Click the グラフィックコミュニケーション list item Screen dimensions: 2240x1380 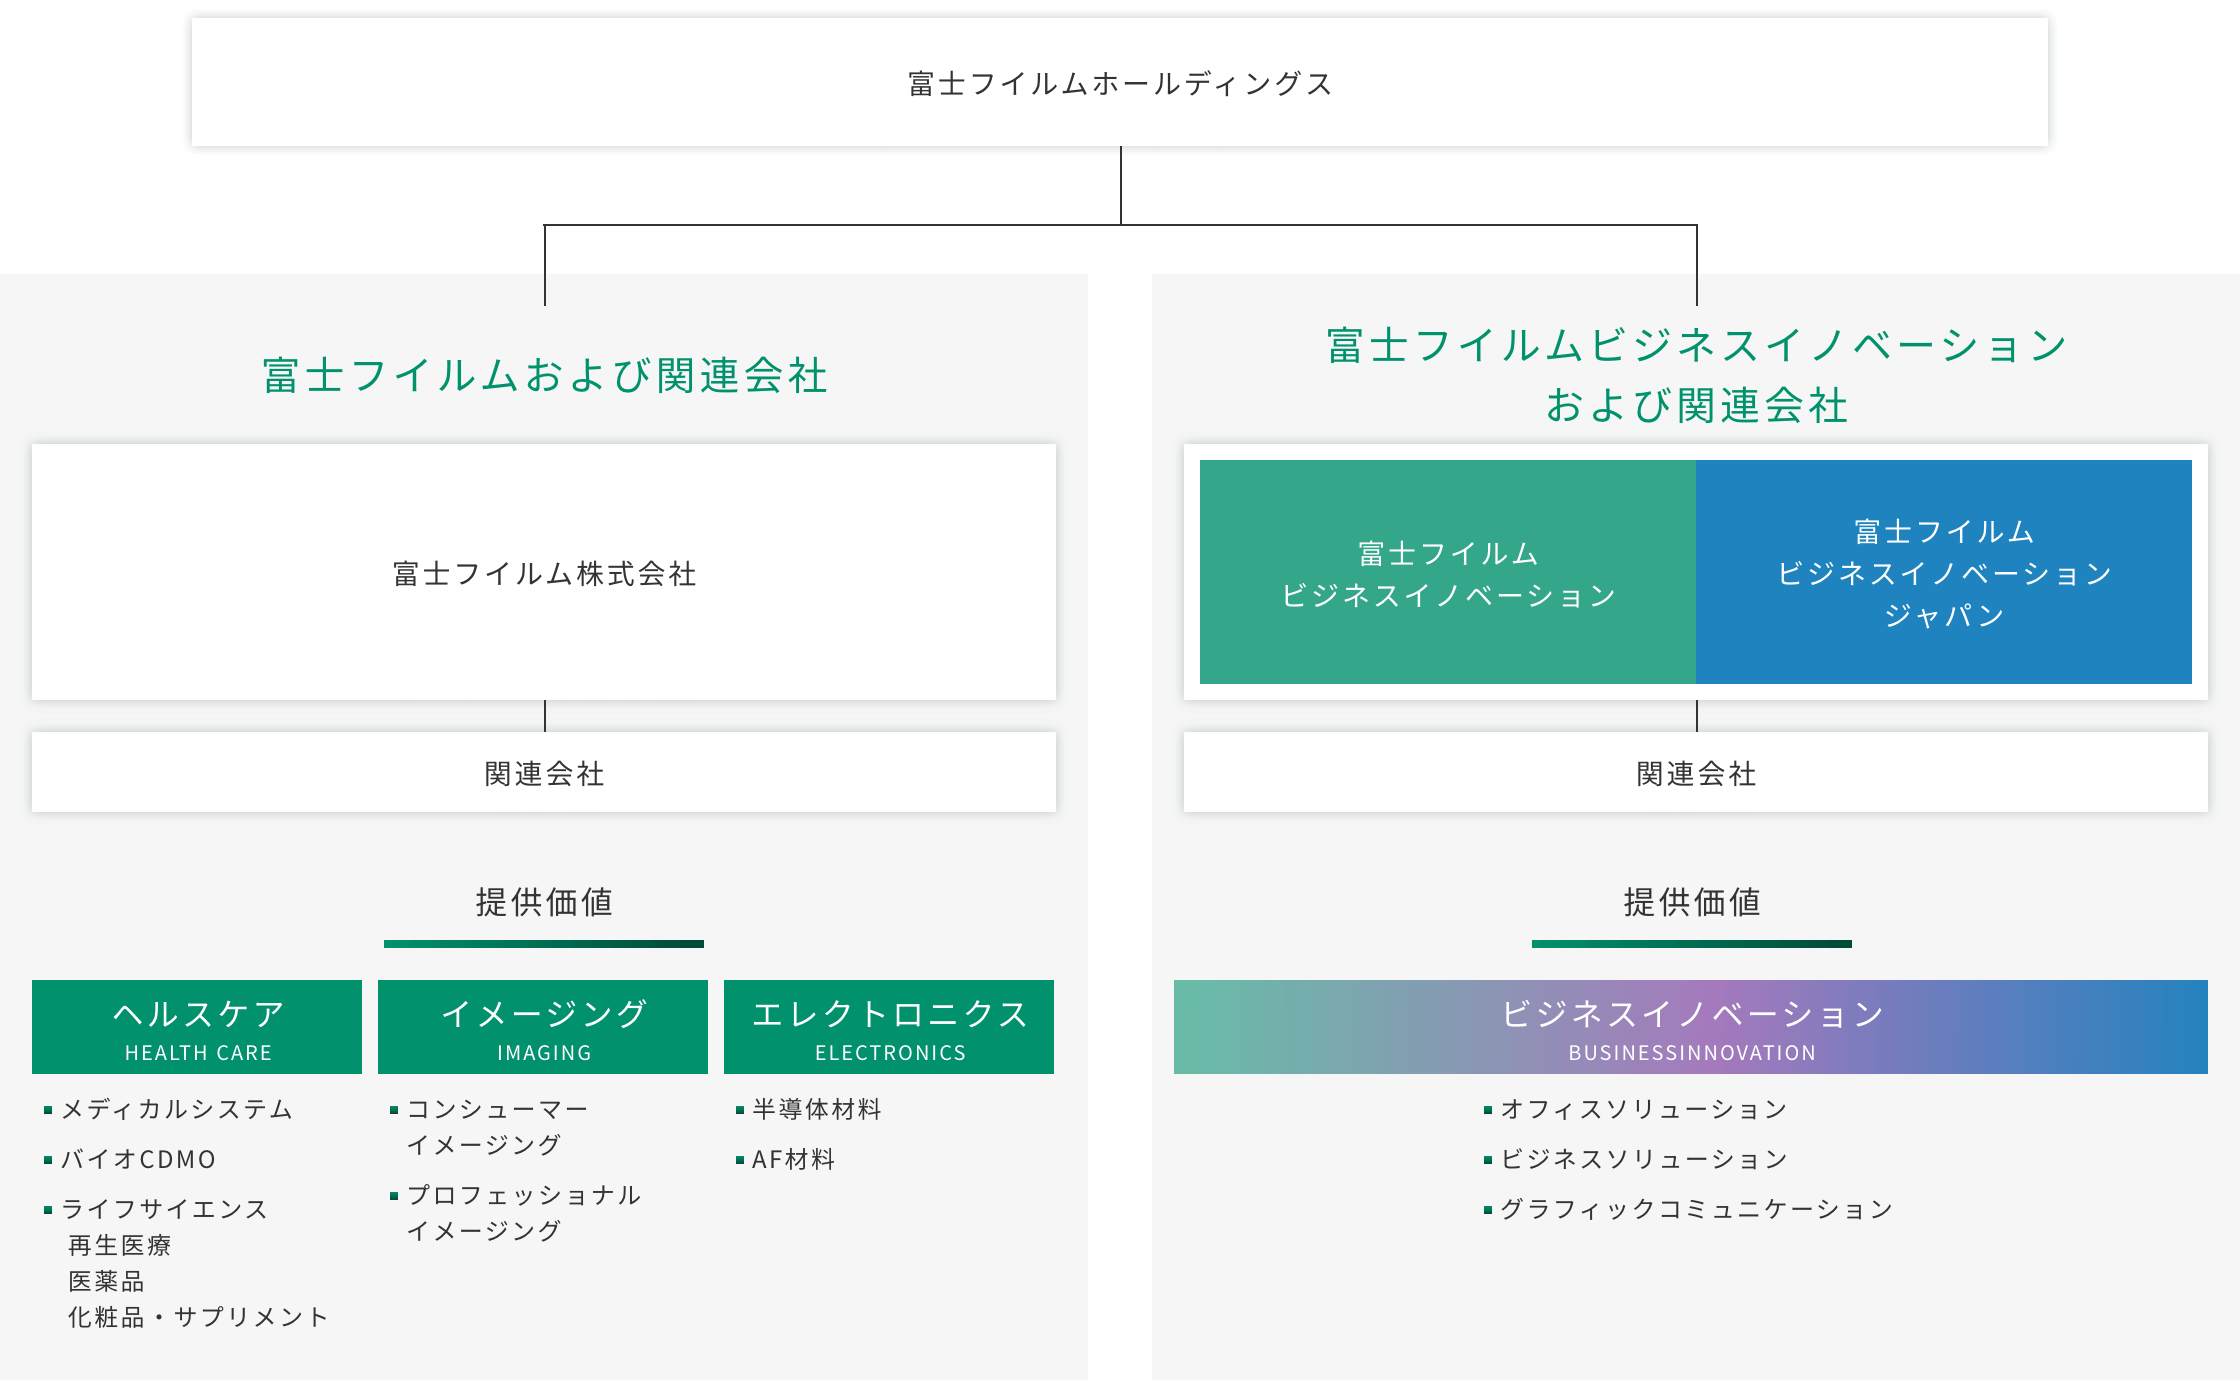1696,1209
